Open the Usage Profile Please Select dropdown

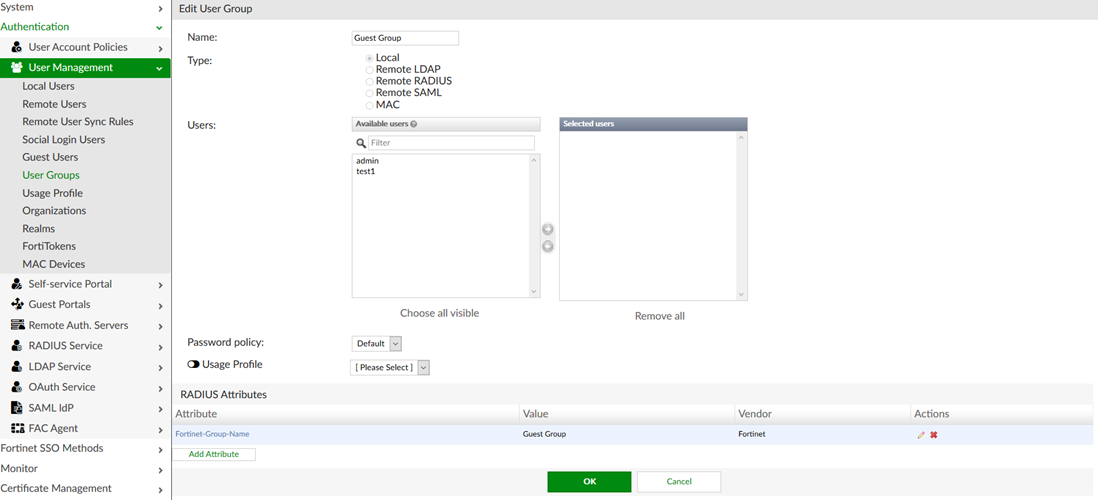(x=390, y=368)
